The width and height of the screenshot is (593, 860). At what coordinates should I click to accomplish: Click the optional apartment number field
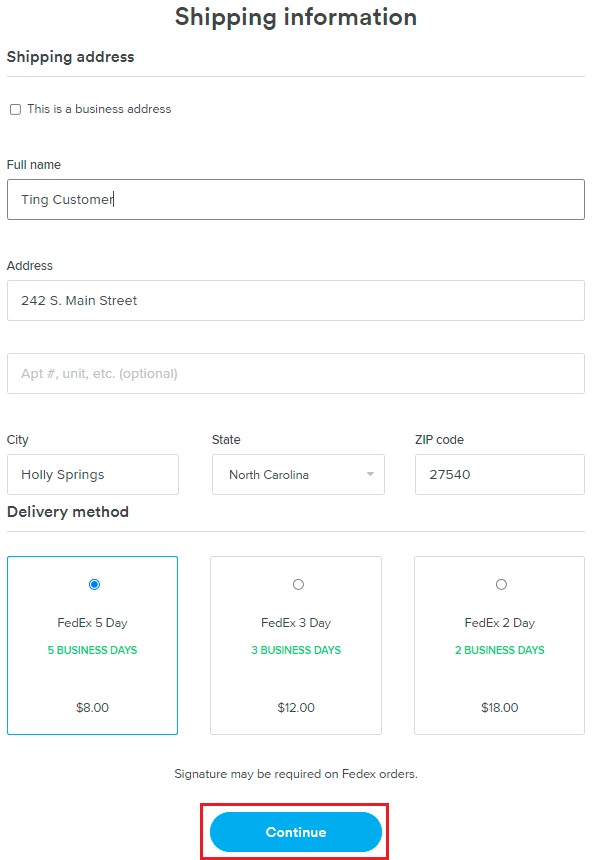coord(296,373)
